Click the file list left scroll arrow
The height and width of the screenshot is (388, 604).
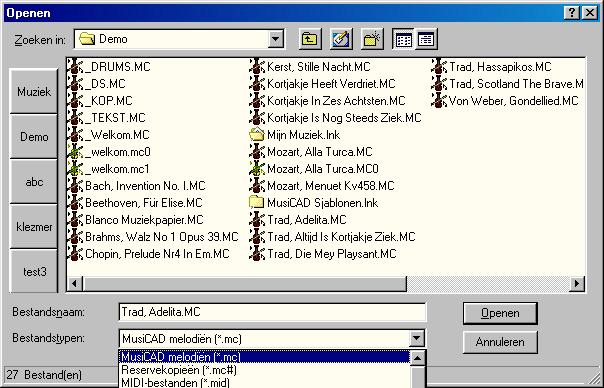click(75, 284)
